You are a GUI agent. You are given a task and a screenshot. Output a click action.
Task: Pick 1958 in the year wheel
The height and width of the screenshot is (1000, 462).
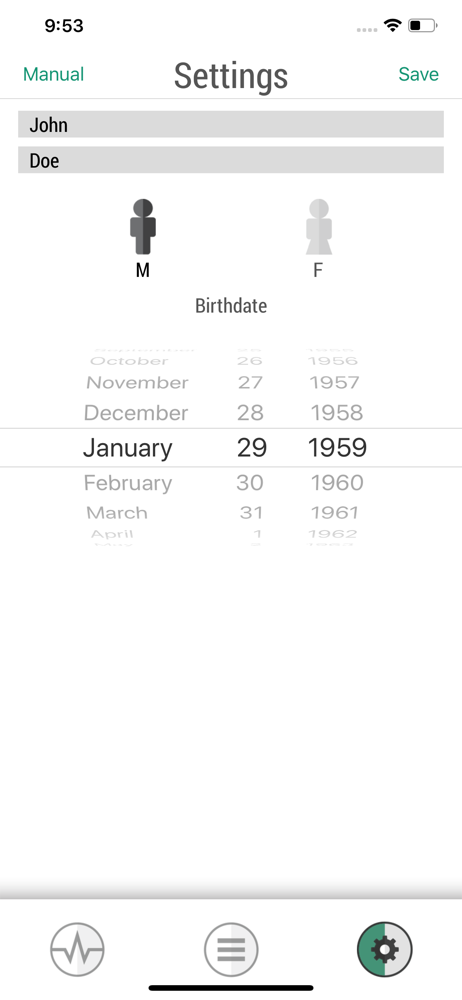coord(337,413)
